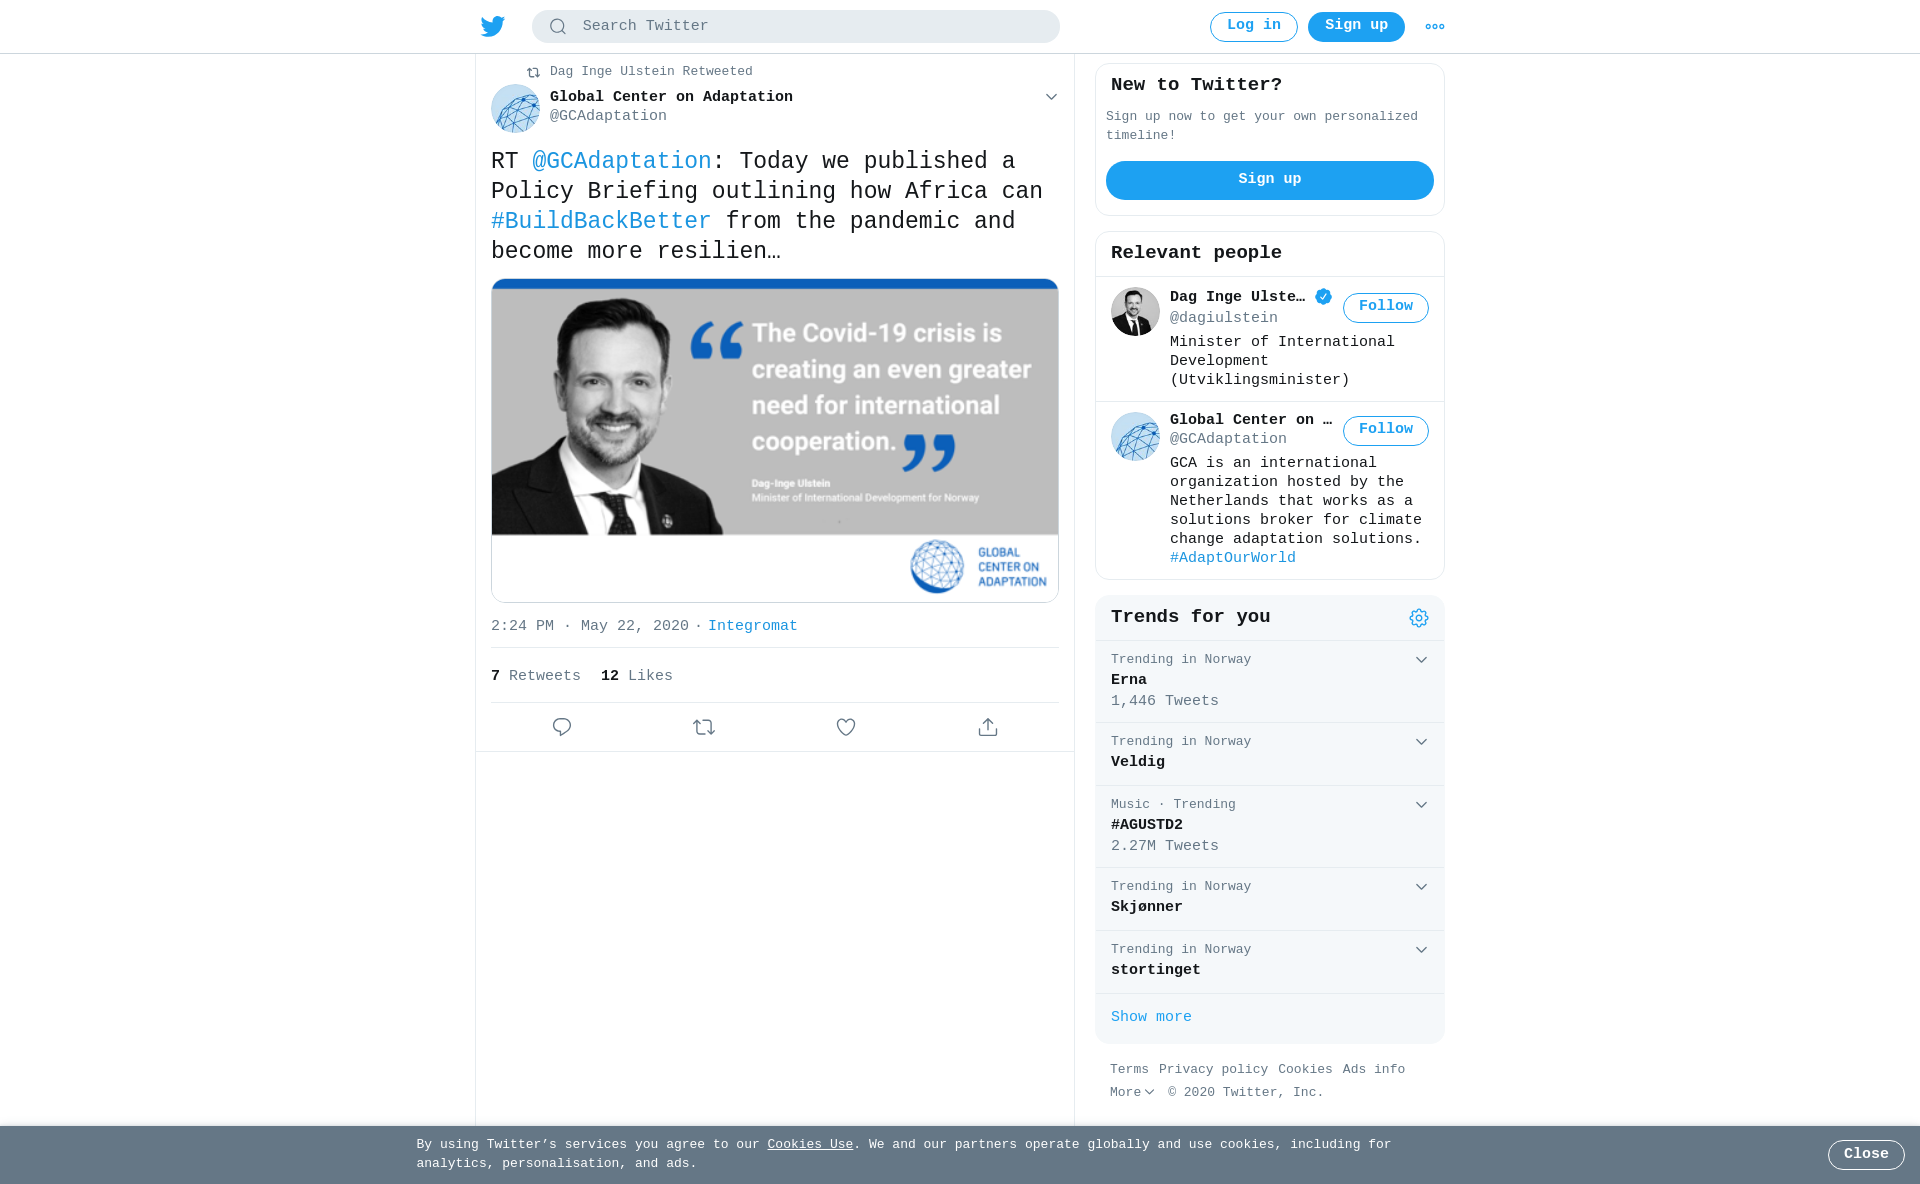This screenshot has height=1184, width=1920.
Task: Like the tweet with the heart icon
Action: click(x=846, y=727)
